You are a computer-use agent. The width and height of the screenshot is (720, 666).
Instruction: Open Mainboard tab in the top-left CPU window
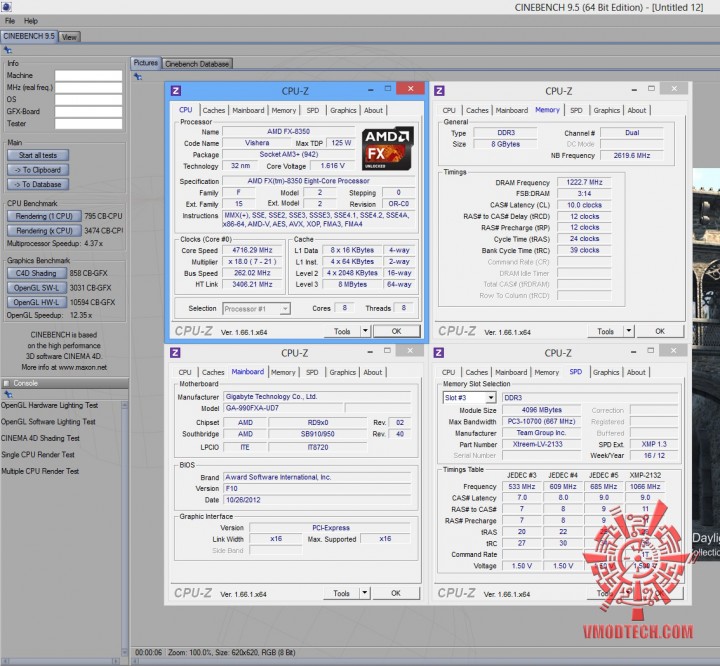248,110
